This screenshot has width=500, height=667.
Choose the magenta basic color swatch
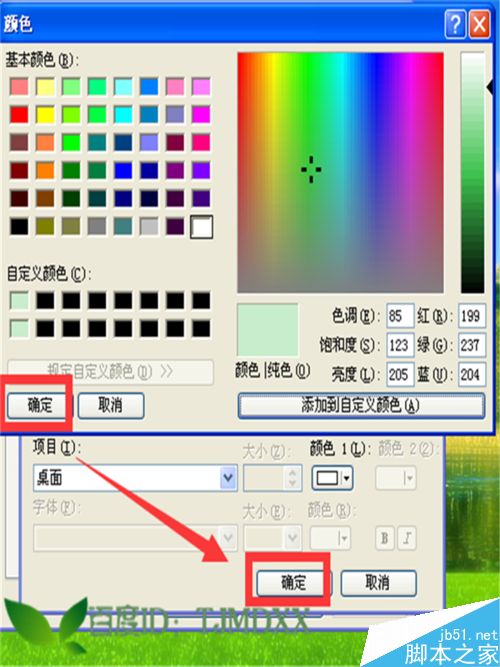(201, 115)
